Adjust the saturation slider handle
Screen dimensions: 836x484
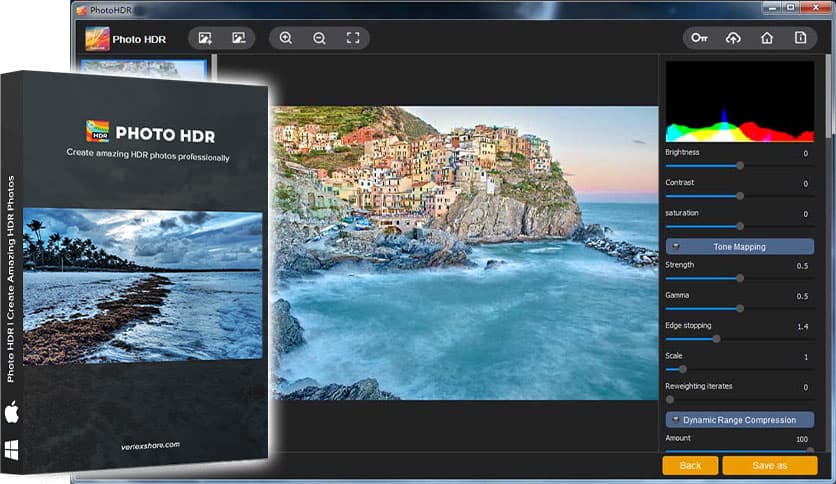click(740, 227)
